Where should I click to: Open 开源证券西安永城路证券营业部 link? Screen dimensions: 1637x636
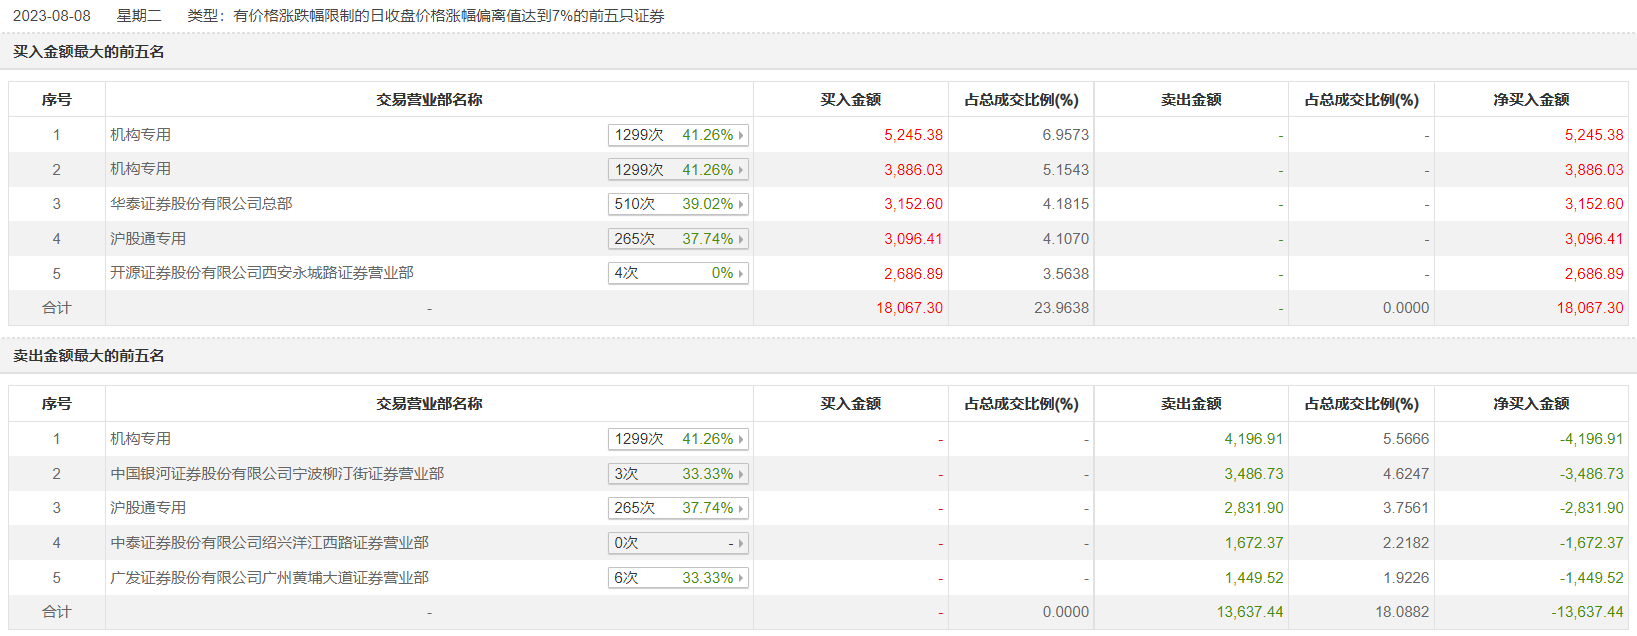(262, 273)
